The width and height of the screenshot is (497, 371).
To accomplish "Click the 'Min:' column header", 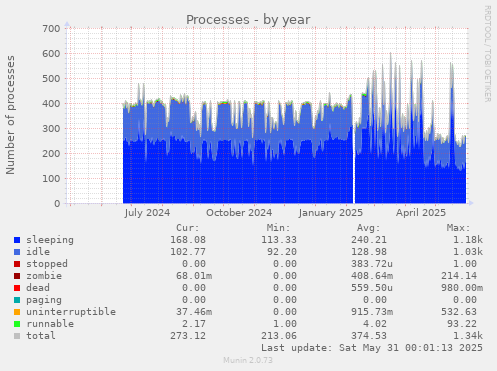I will tap(278, 228).
